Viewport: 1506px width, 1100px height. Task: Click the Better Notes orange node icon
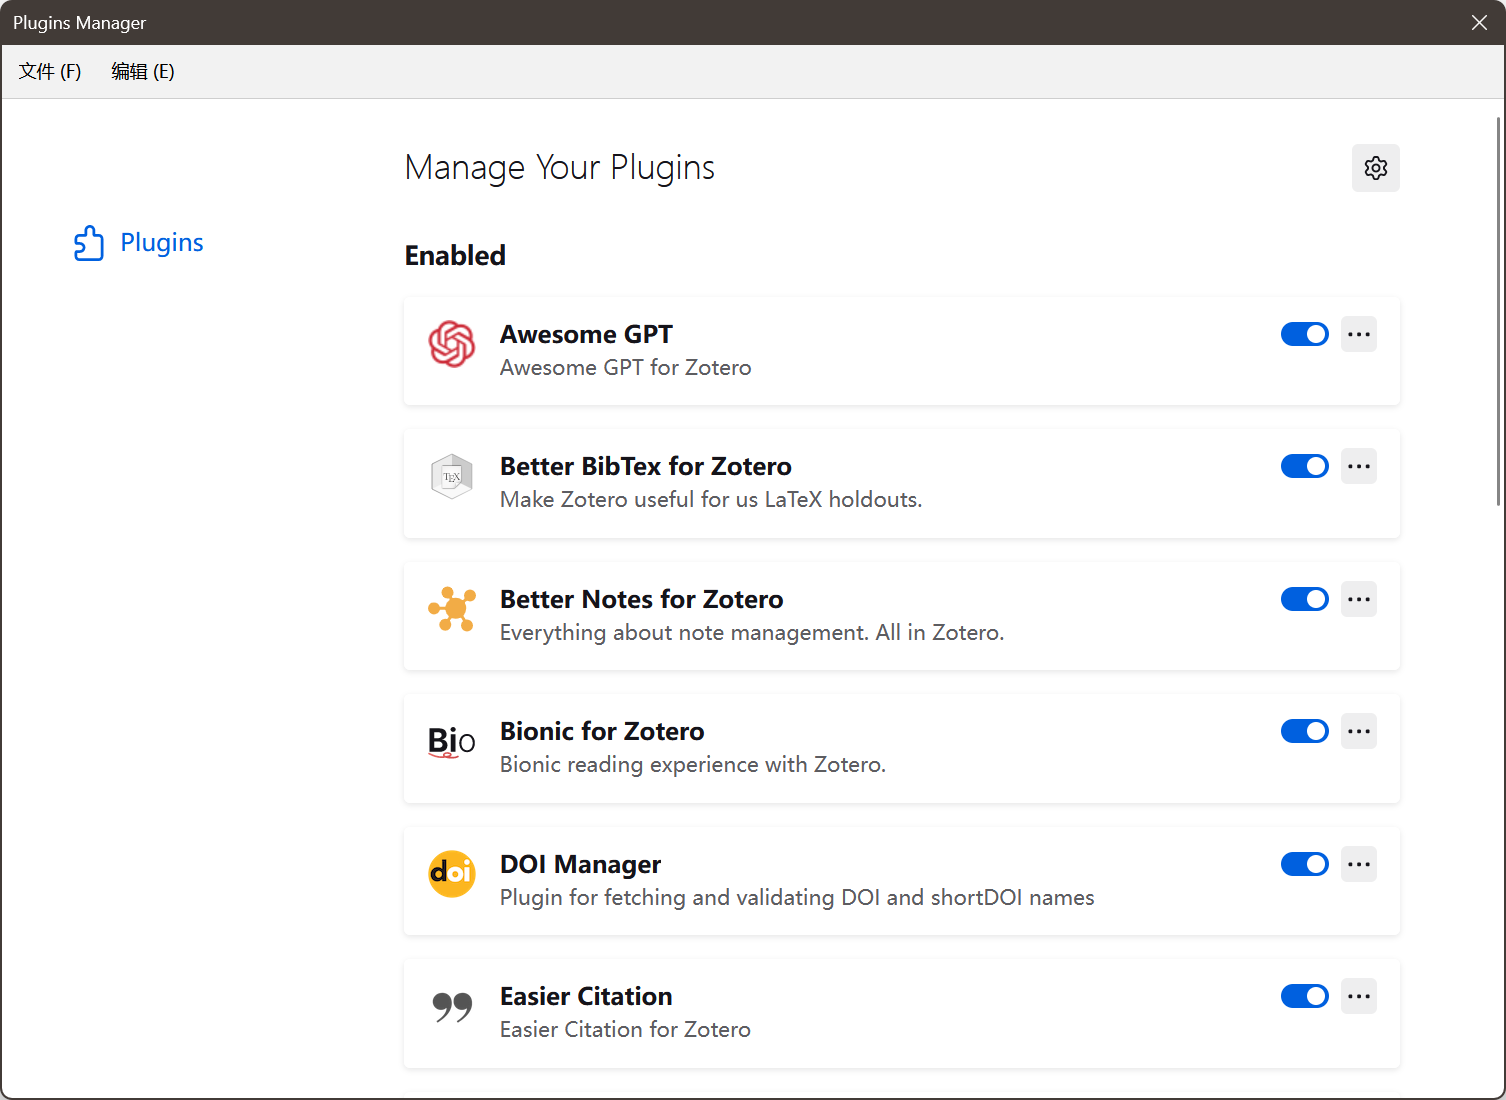tap(452, 609)
